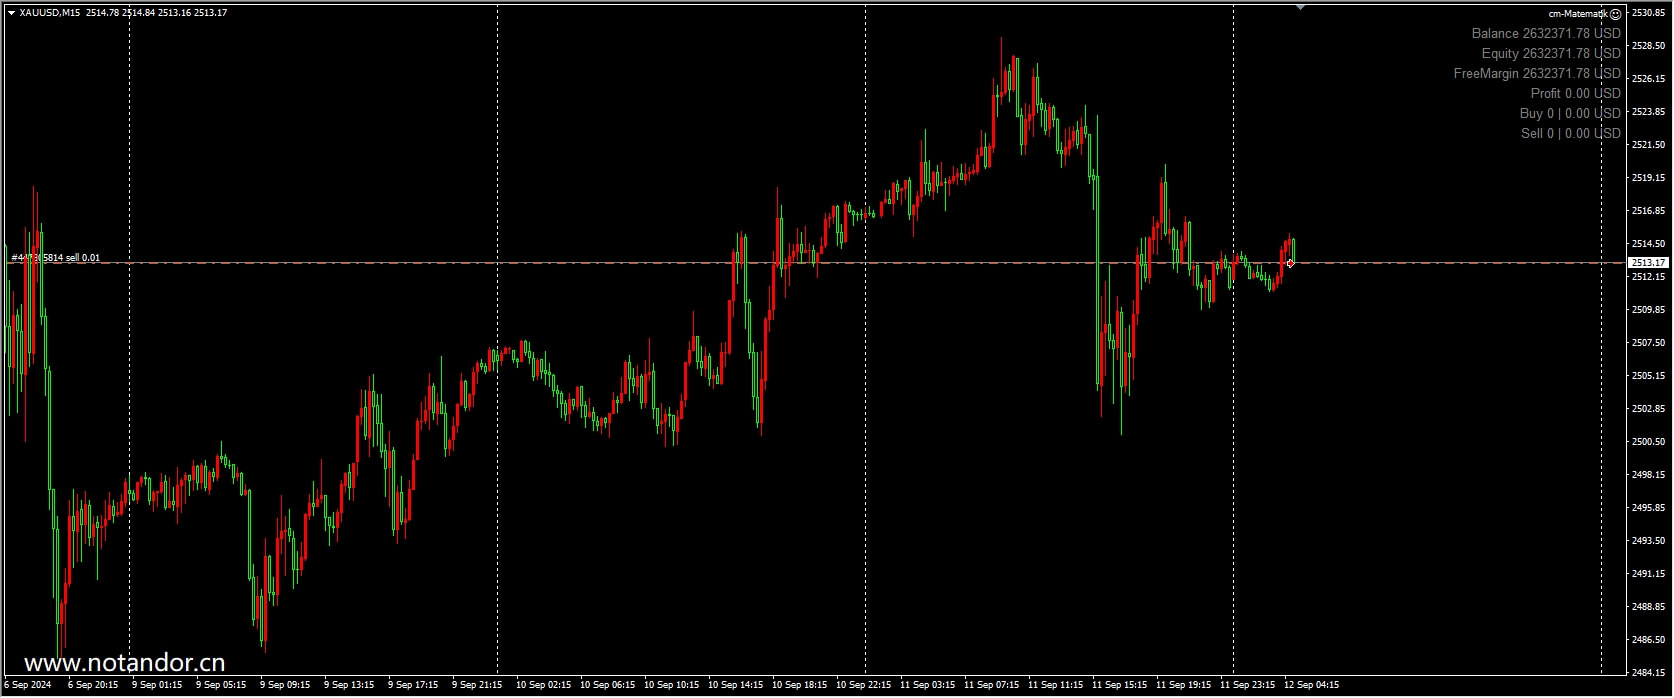Viewport: 1674px width, 698px height.
Task: Click the 2507.50 price scale label
Action: (1648, 343)
